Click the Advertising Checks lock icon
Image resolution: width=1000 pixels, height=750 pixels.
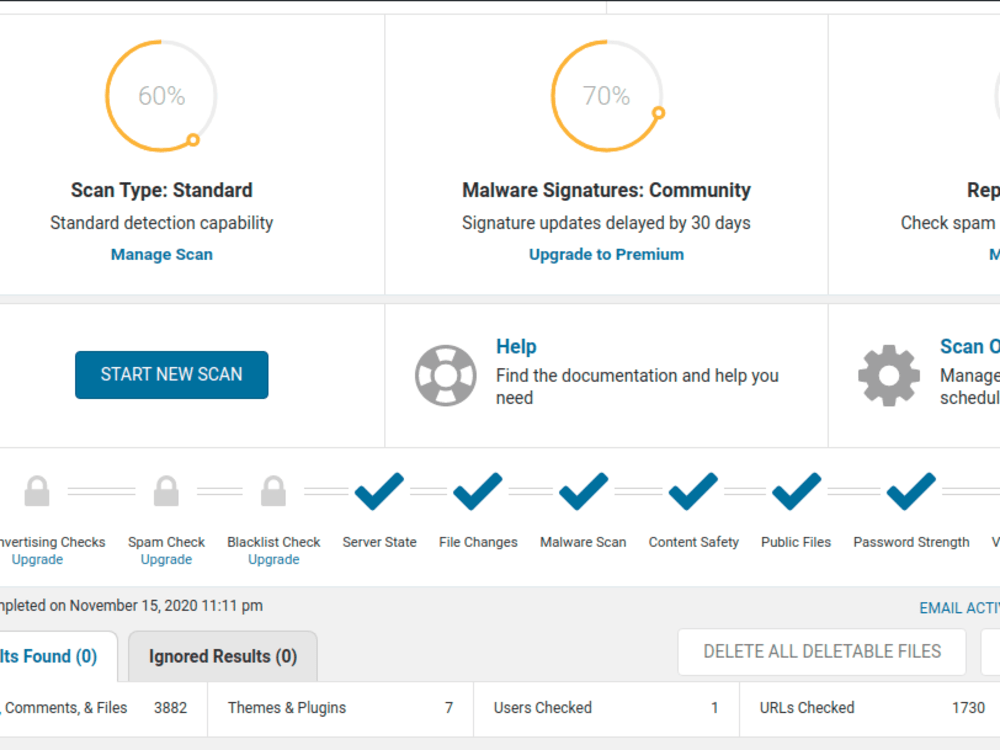[x=37, y=491]
